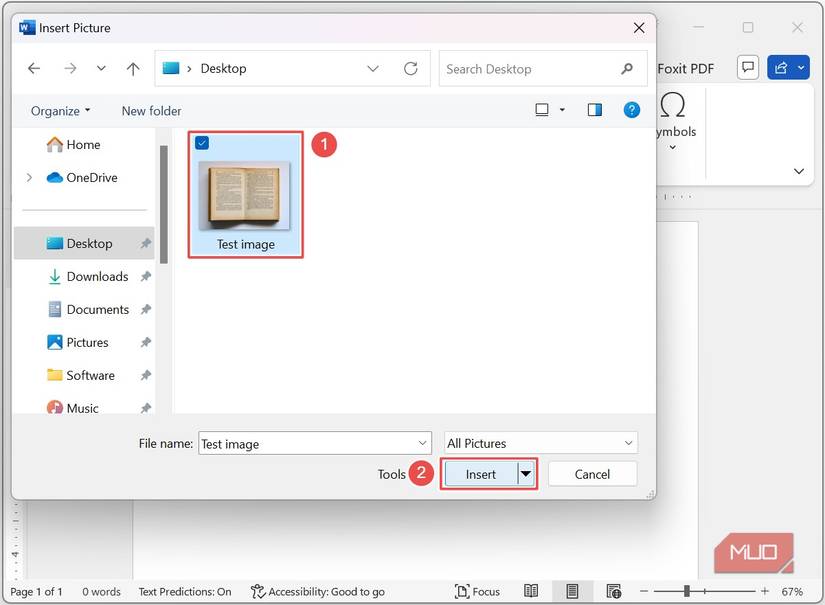The width and height of the screenshot is (825, 605).
Task: Click the Share button in Word
Action: point(781,67)
